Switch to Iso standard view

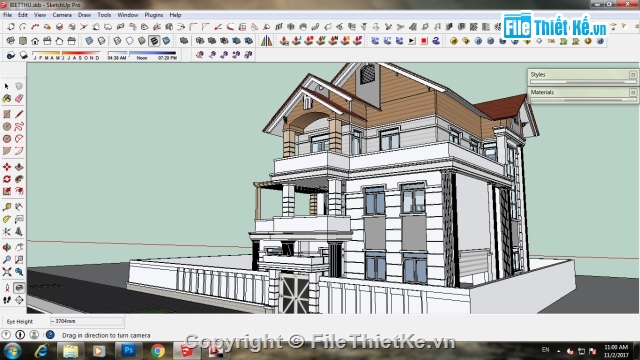pyautogui.click(x=10, y=41)
